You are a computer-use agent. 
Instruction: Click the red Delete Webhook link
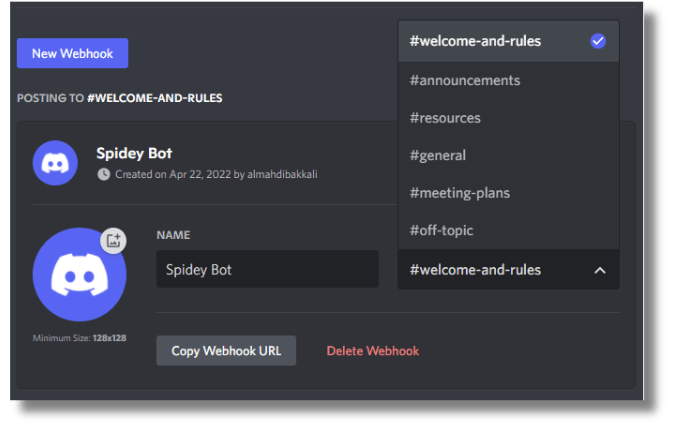pos(372,351)
